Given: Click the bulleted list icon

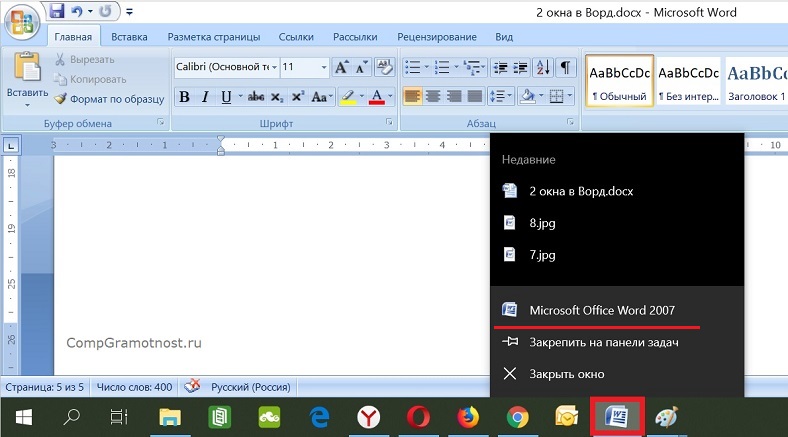Looking at the screenshot, I should (x=413, y=67).
